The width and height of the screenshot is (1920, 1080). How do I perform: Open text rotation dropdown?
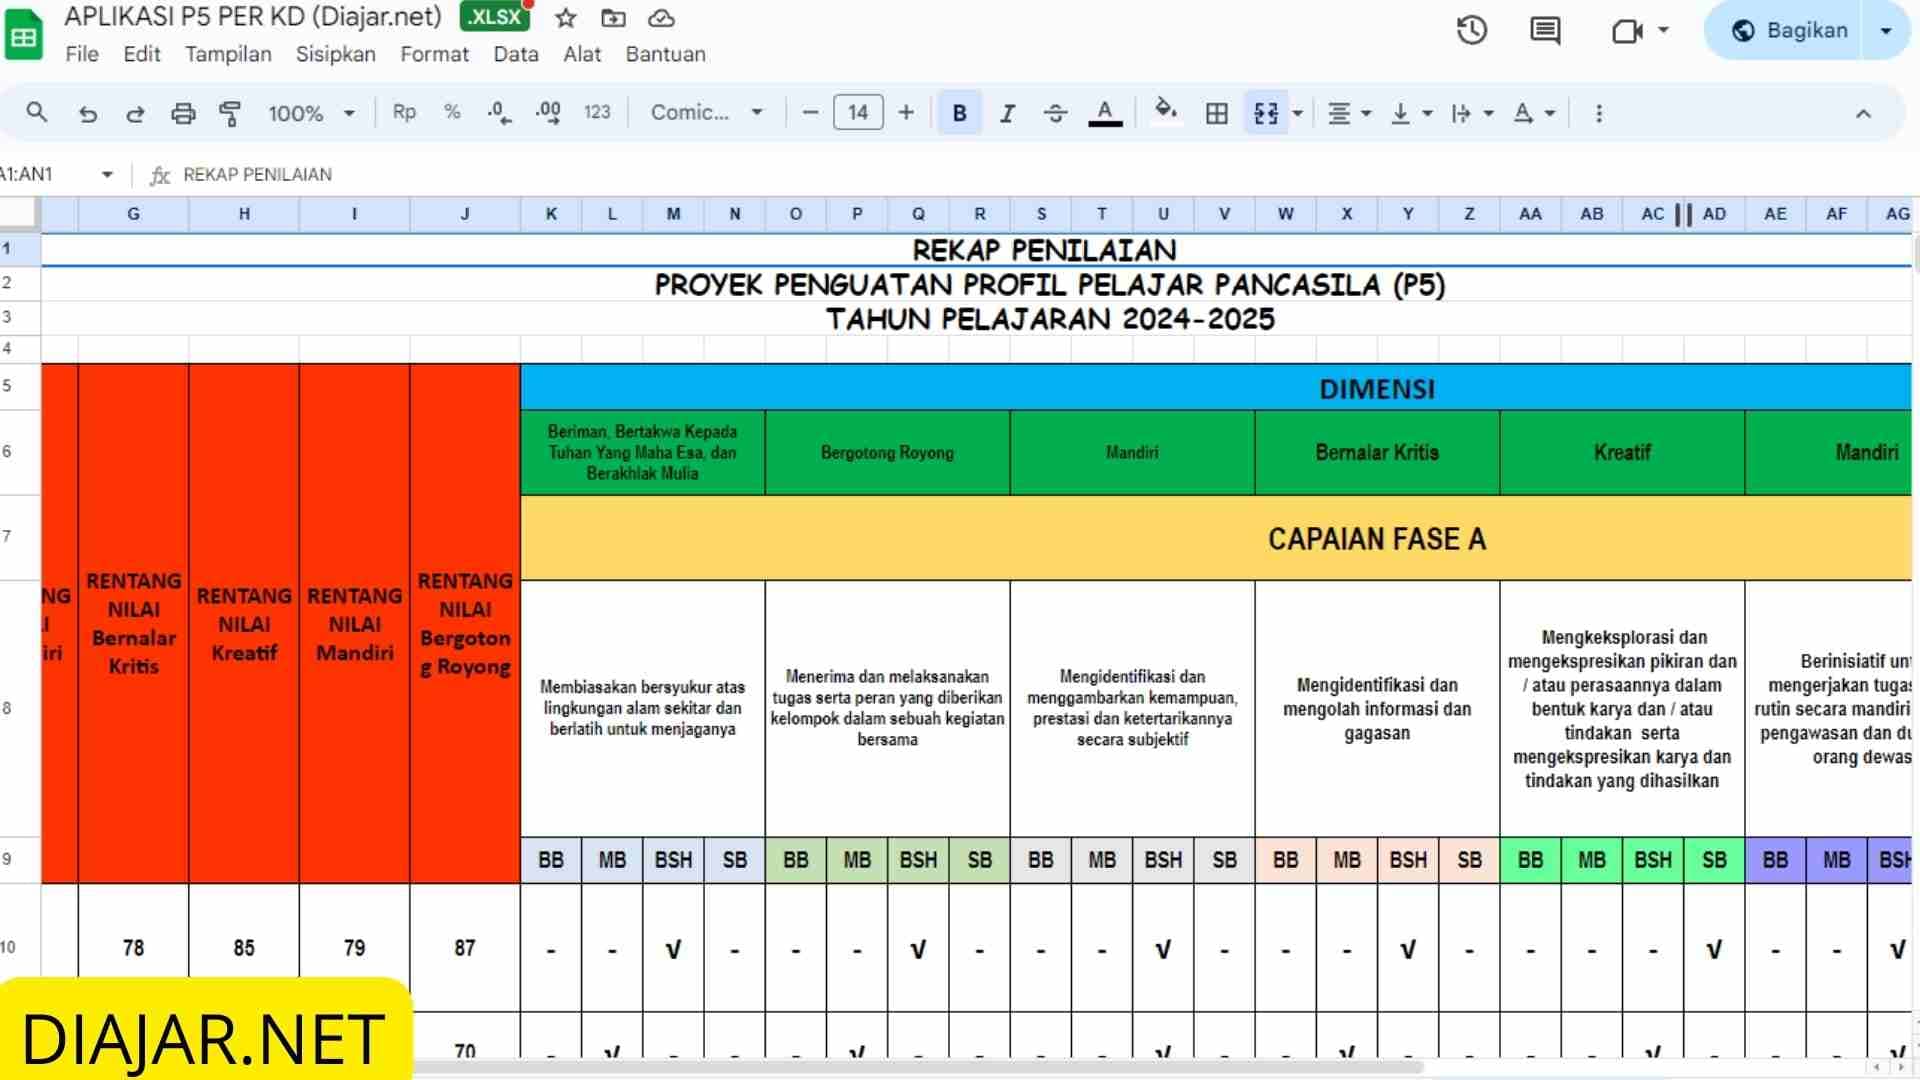point(1534,113)
